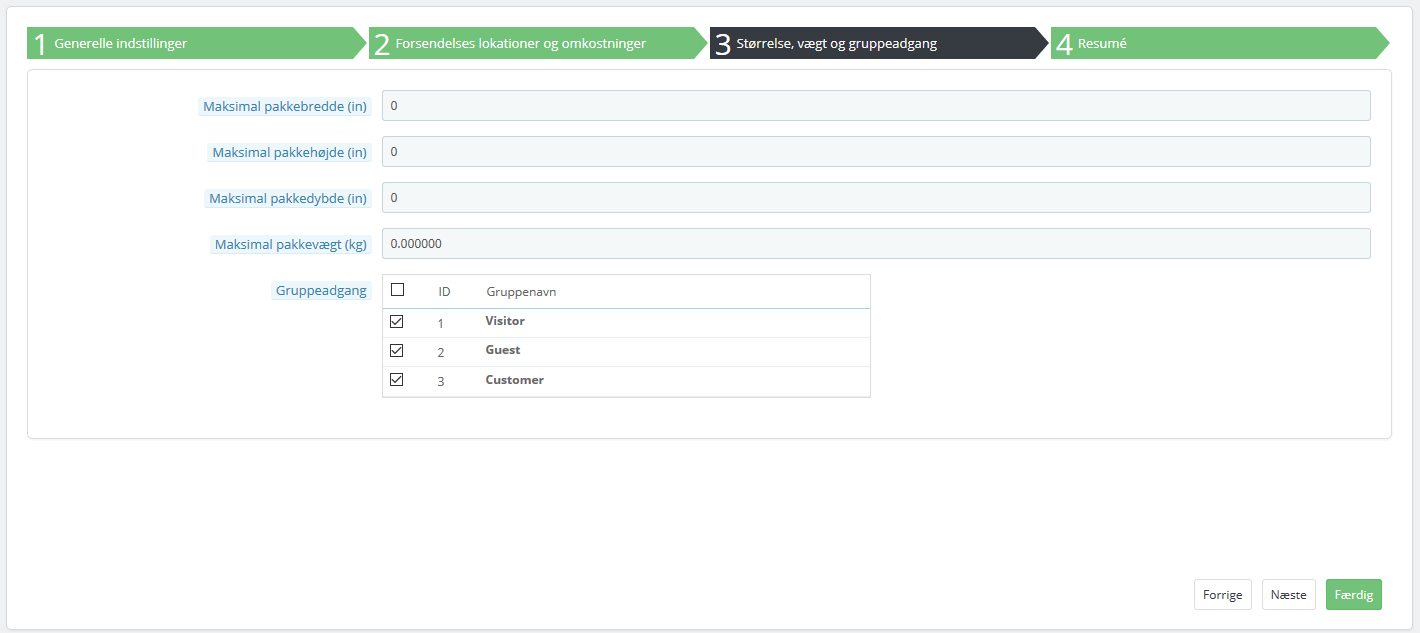Click ID value 2 in group table
Screen dimensions: 1420x633
coord(441,353)
